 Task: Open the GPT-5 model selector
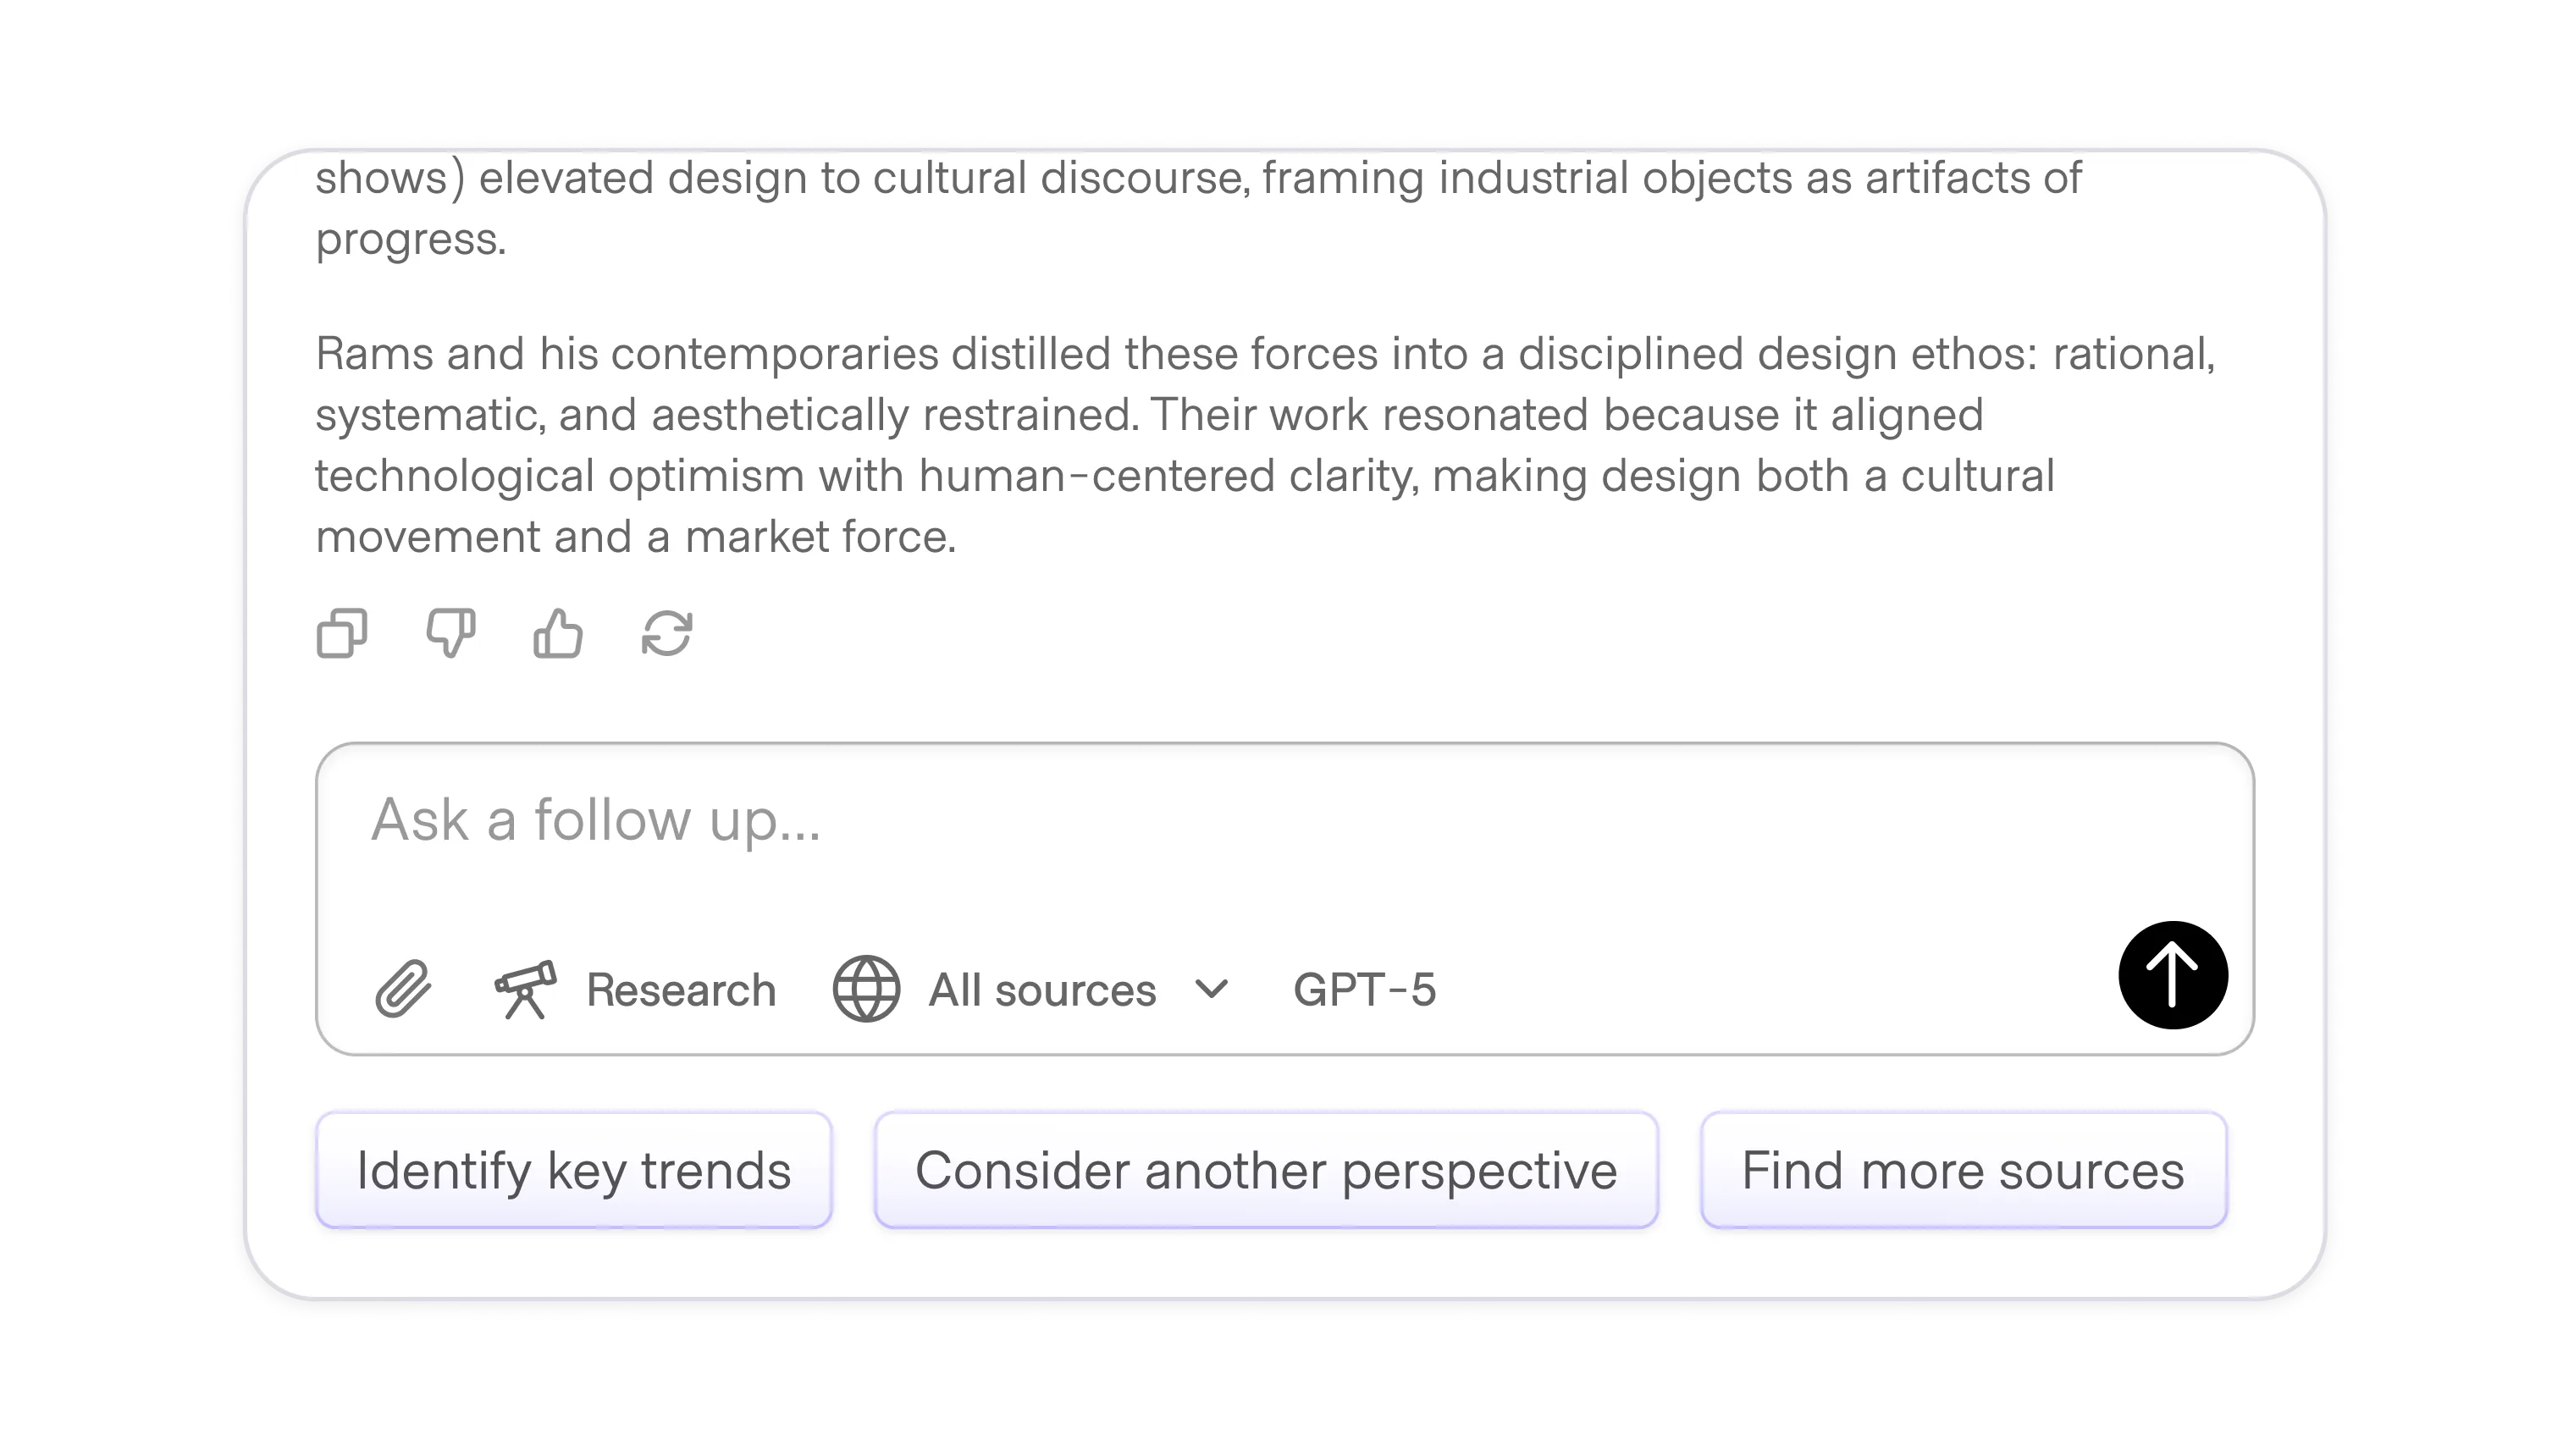coord(1364,990)
